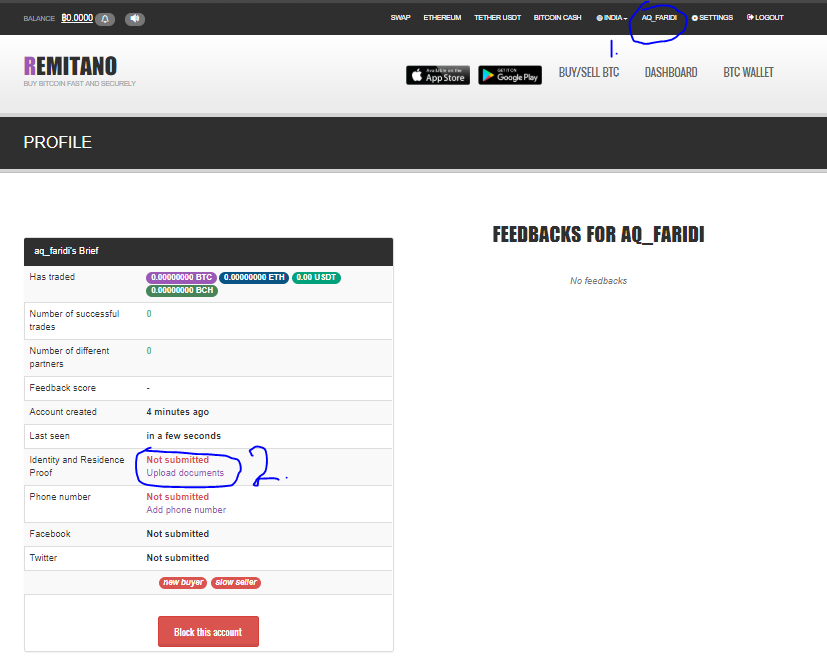This screenshot has width=827, height=672.
Task: Click the Facebook 'Not submitted' status
Action: point(178,534)
